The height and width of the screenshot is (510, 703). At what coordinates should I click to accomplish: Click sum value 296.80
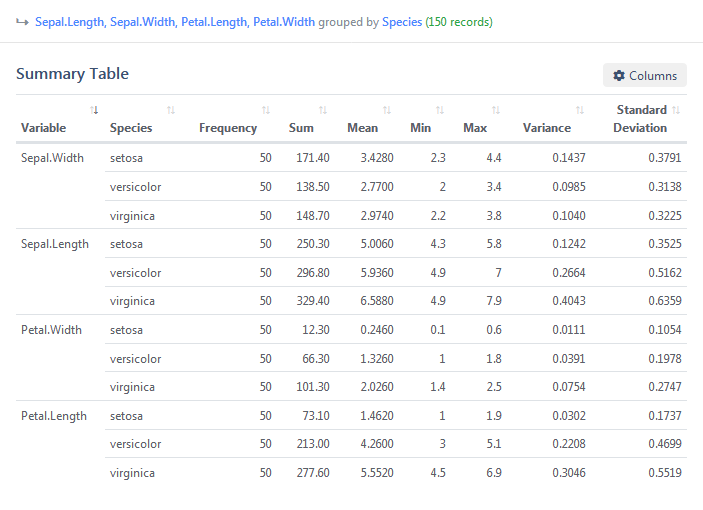312,273
